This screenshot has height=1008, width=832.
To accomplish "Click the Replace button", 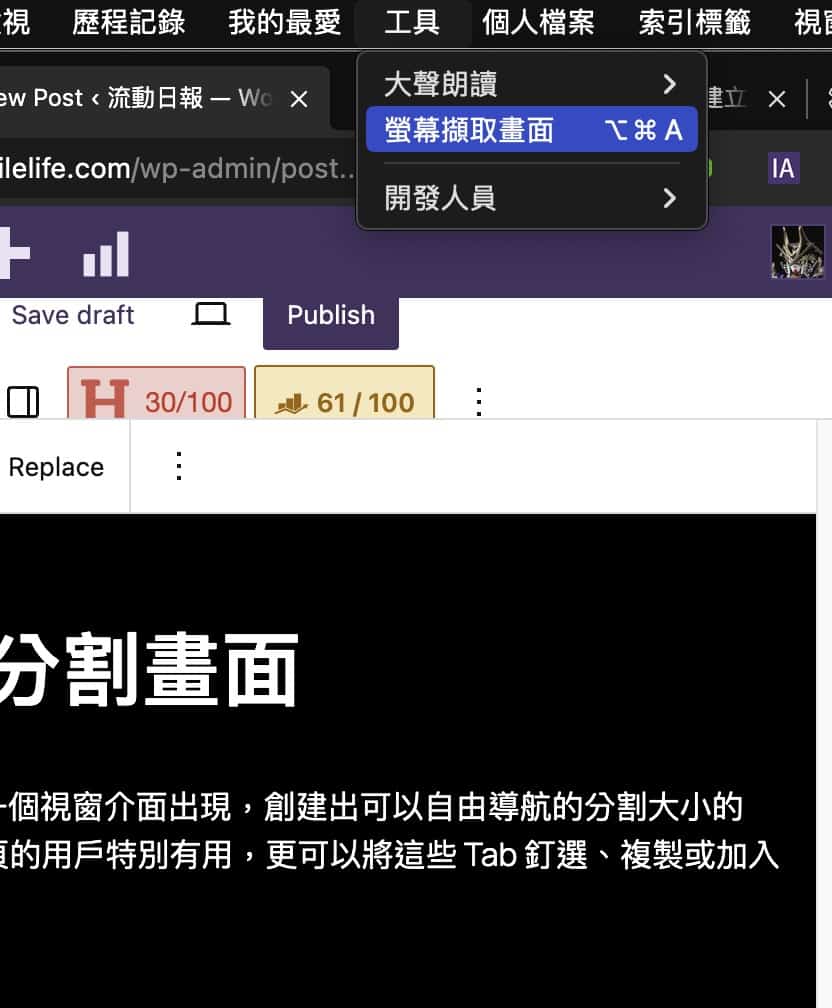I will tap(55, 466).
